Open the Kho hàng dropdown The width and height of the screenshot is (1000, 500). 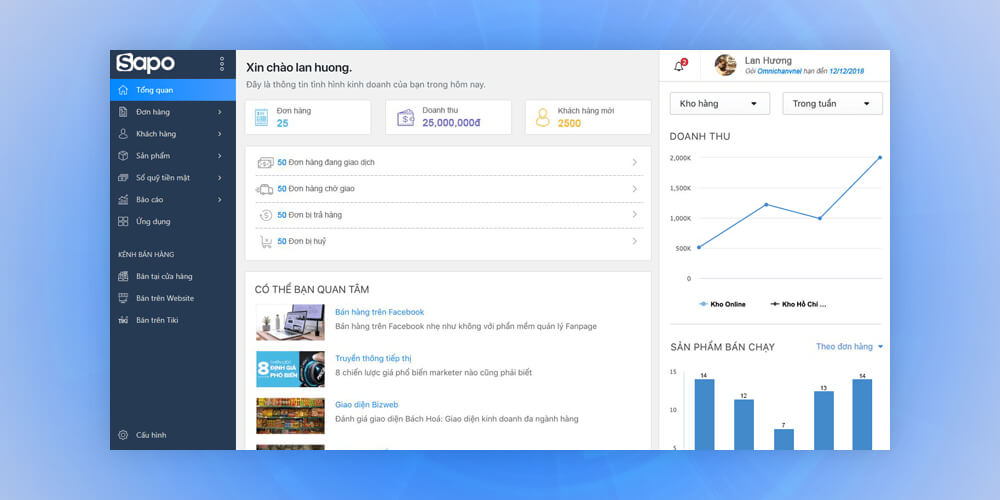click(x=719, y=104)
